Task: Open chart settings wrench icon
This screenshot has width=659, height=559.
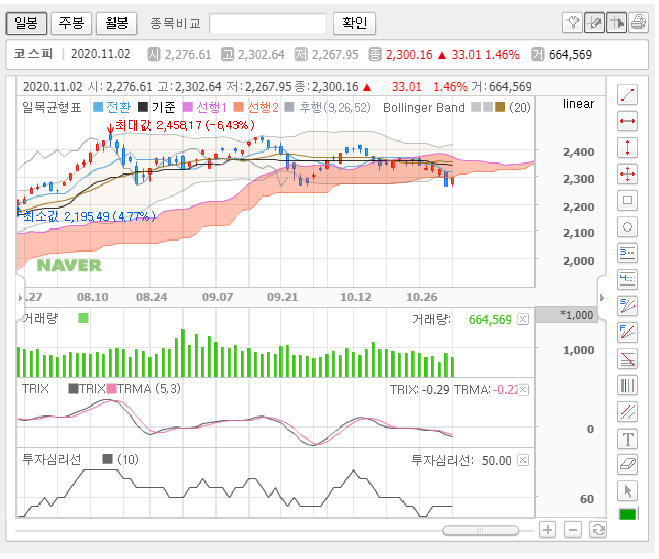Action: [x=572, y=22]
